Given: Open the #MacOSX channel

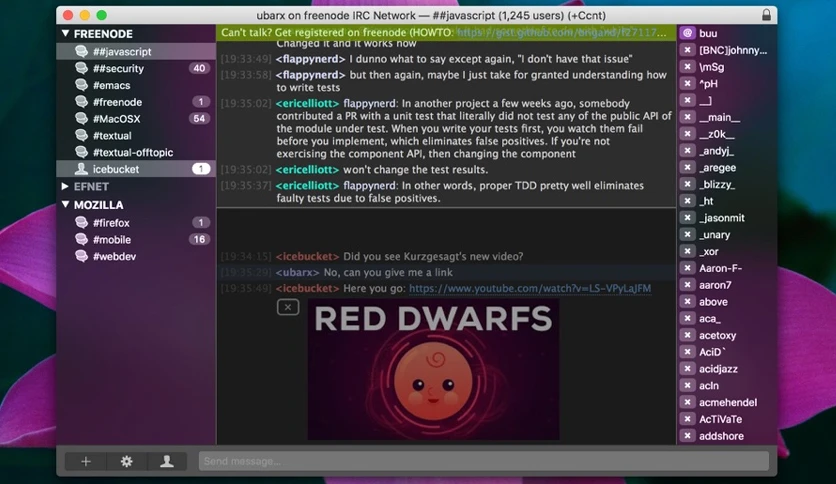Looking at the screenshot, I should click(136, 118).
